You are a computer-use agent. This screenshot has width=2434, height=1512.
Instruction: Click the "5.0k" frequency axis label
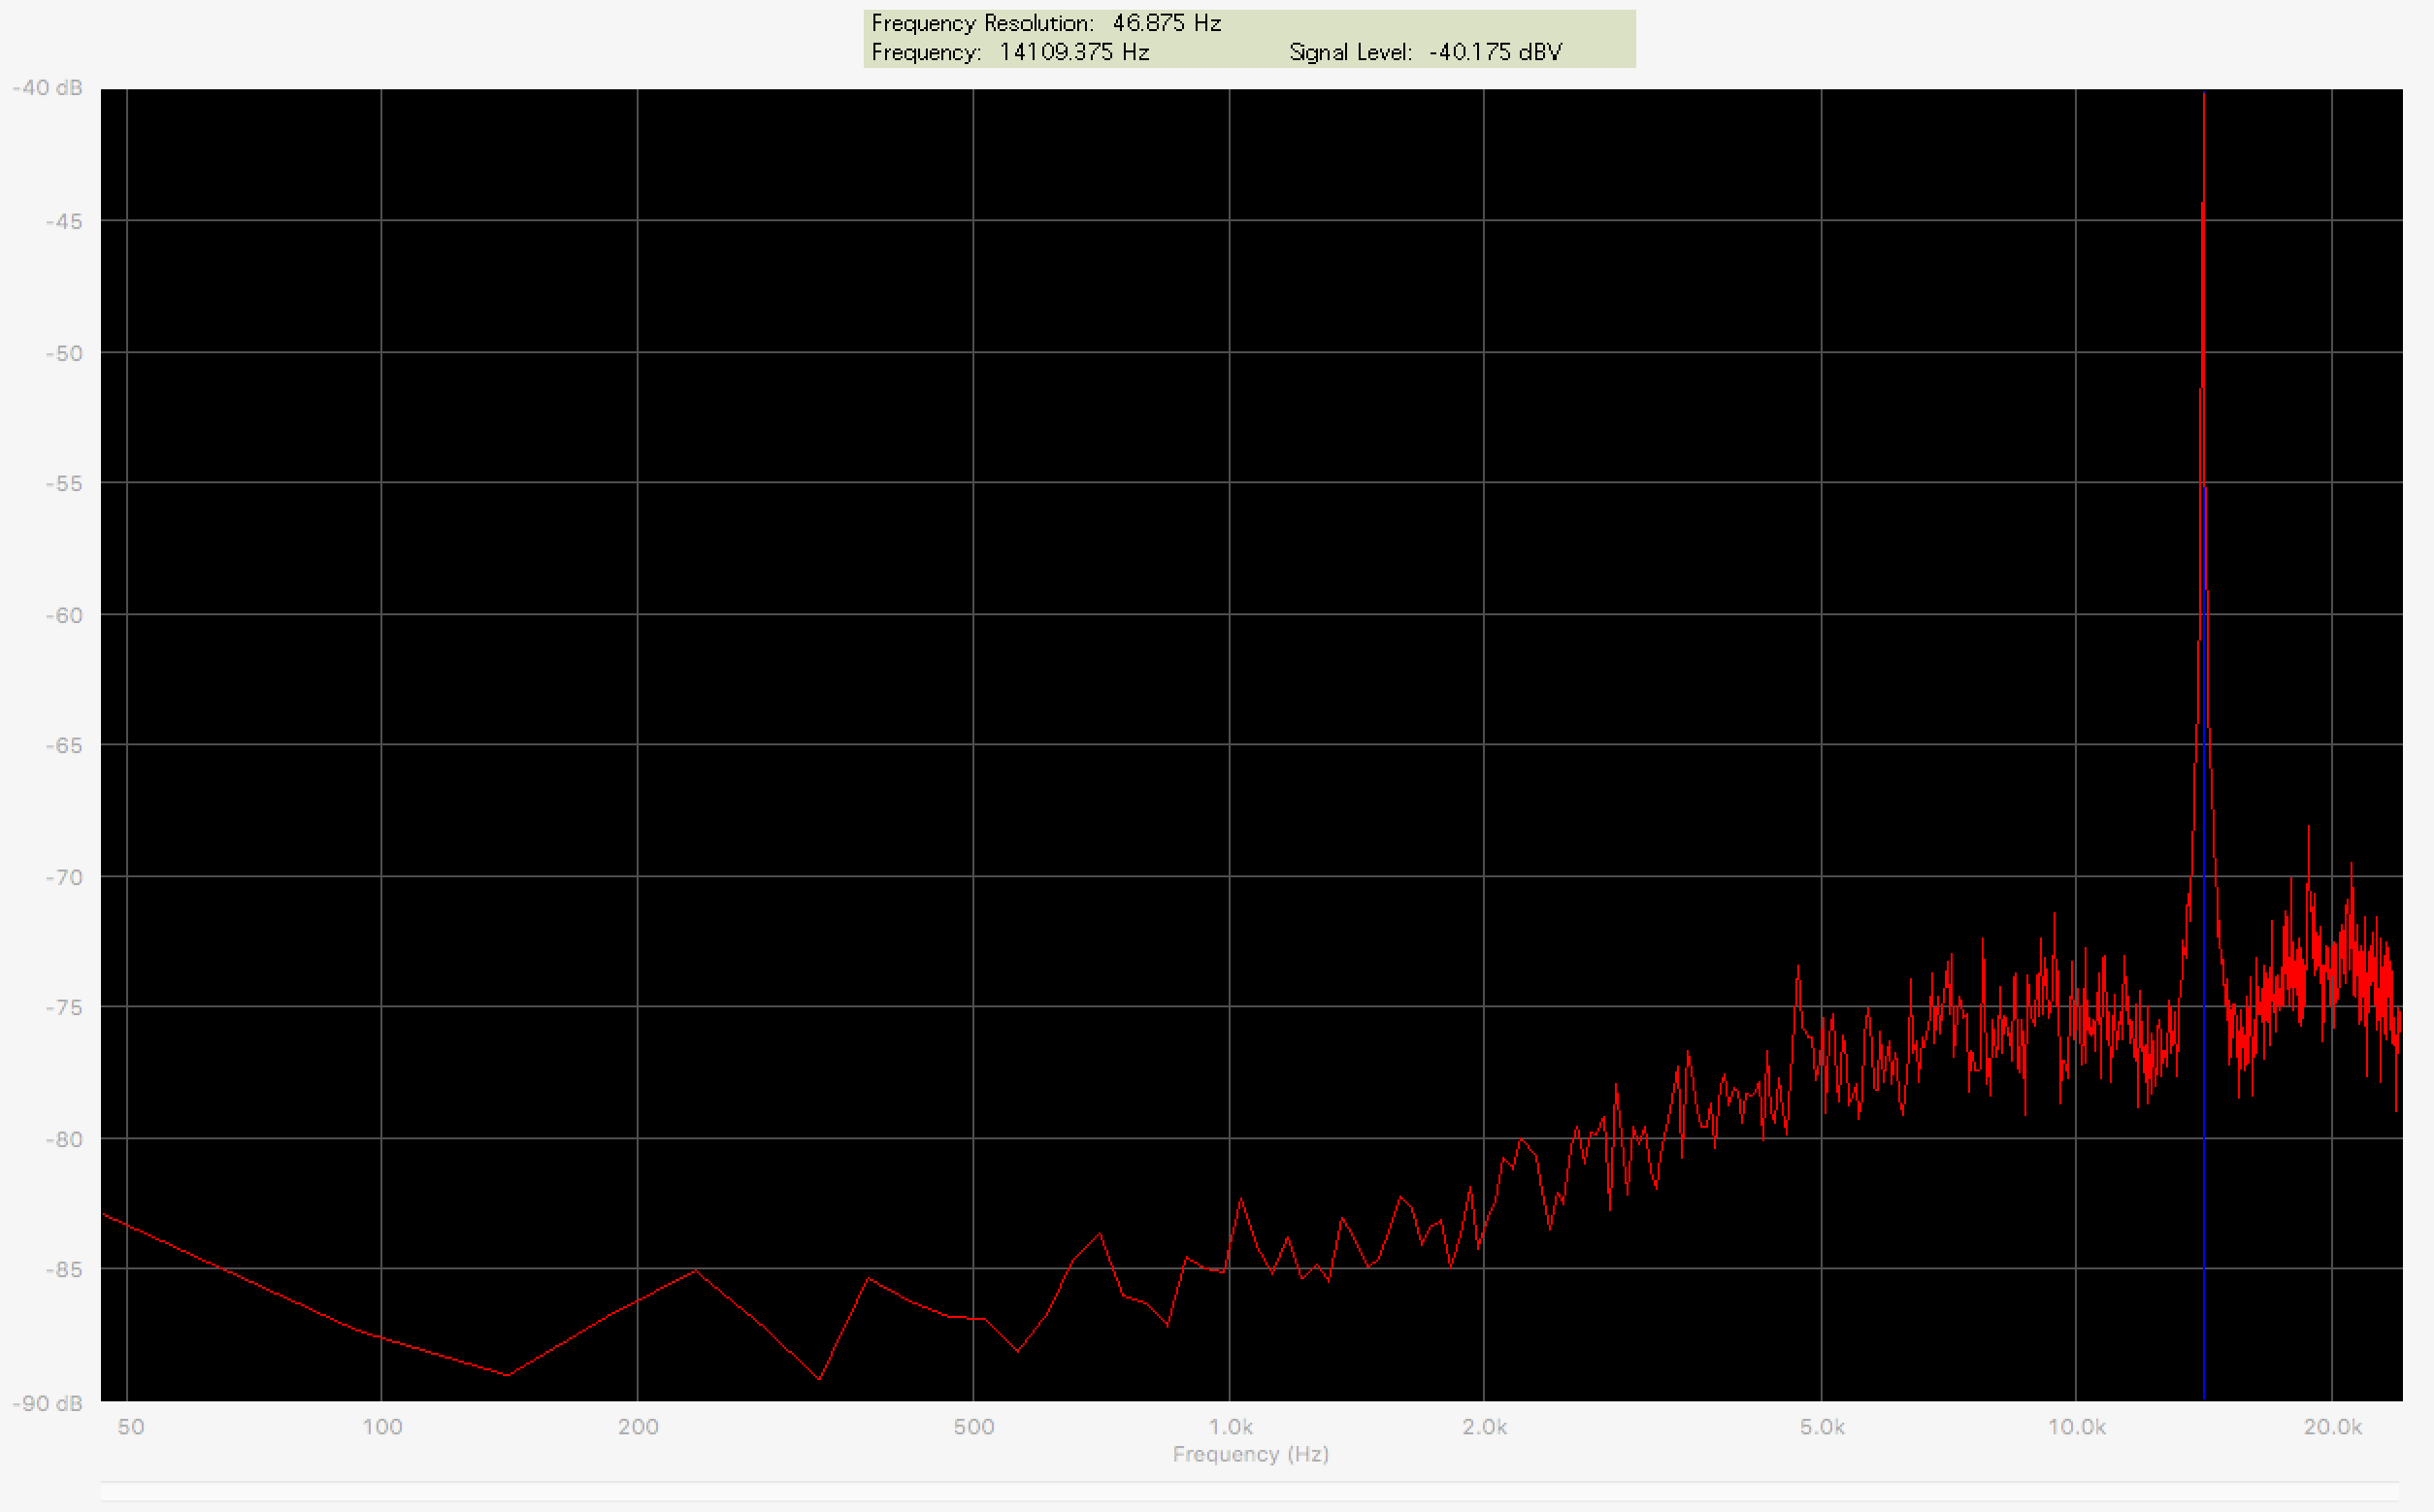[x=1822, y=1427]
